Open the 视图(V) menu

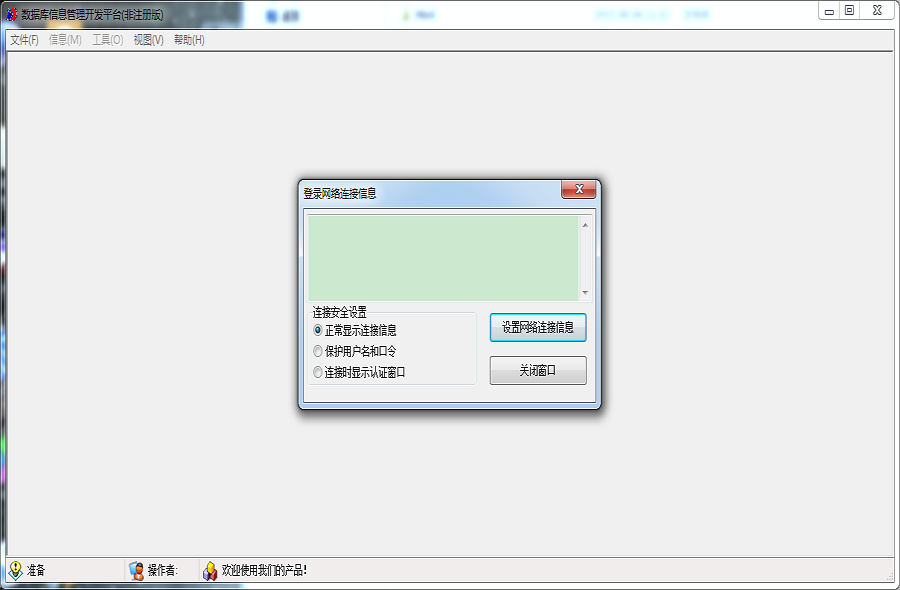point(148,40)
